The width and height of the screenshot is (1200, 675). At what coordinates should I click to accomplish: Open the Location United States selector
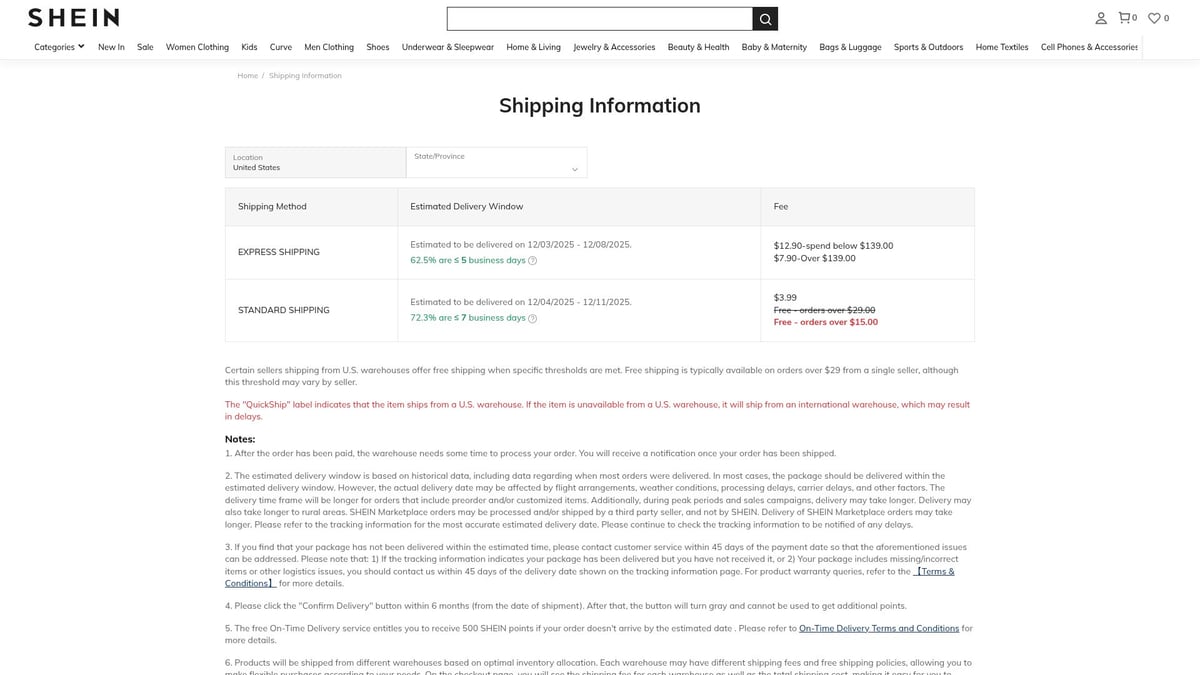pos(314,163)
